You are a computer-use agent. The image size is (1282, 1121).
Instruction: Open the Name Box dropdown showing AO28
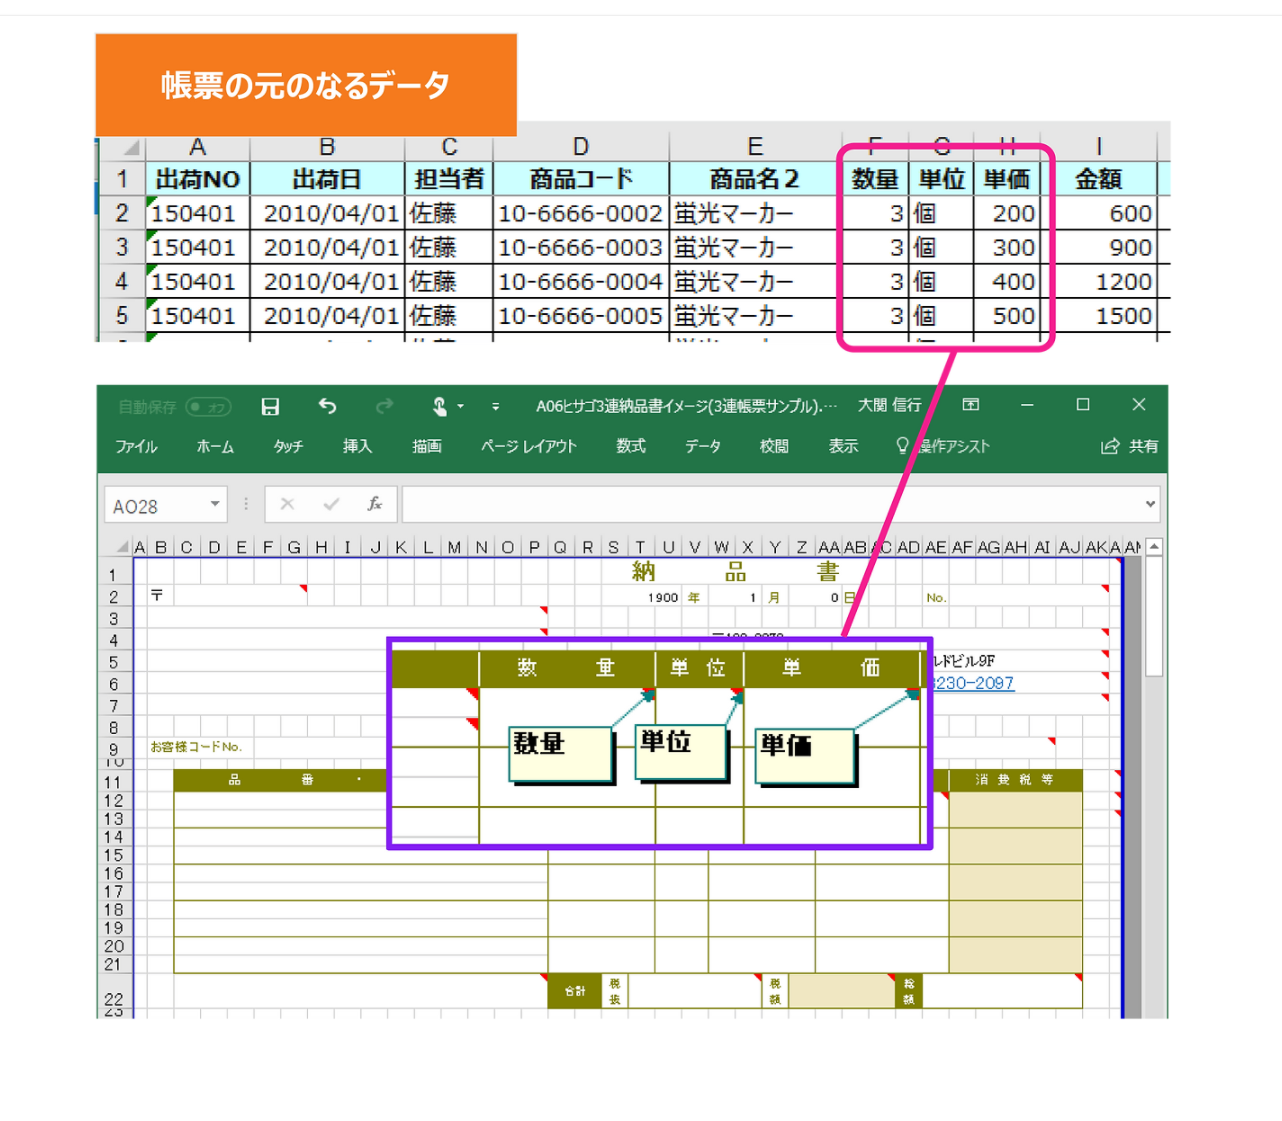tap(213, 505)
